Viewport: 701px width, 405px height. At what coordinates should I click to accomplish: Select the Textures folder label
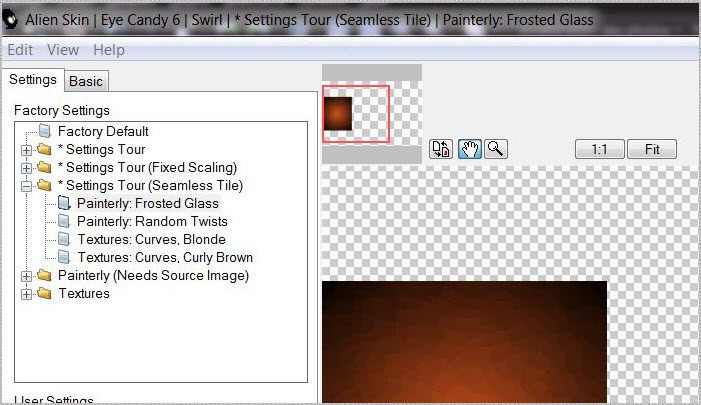pos(84,293)
